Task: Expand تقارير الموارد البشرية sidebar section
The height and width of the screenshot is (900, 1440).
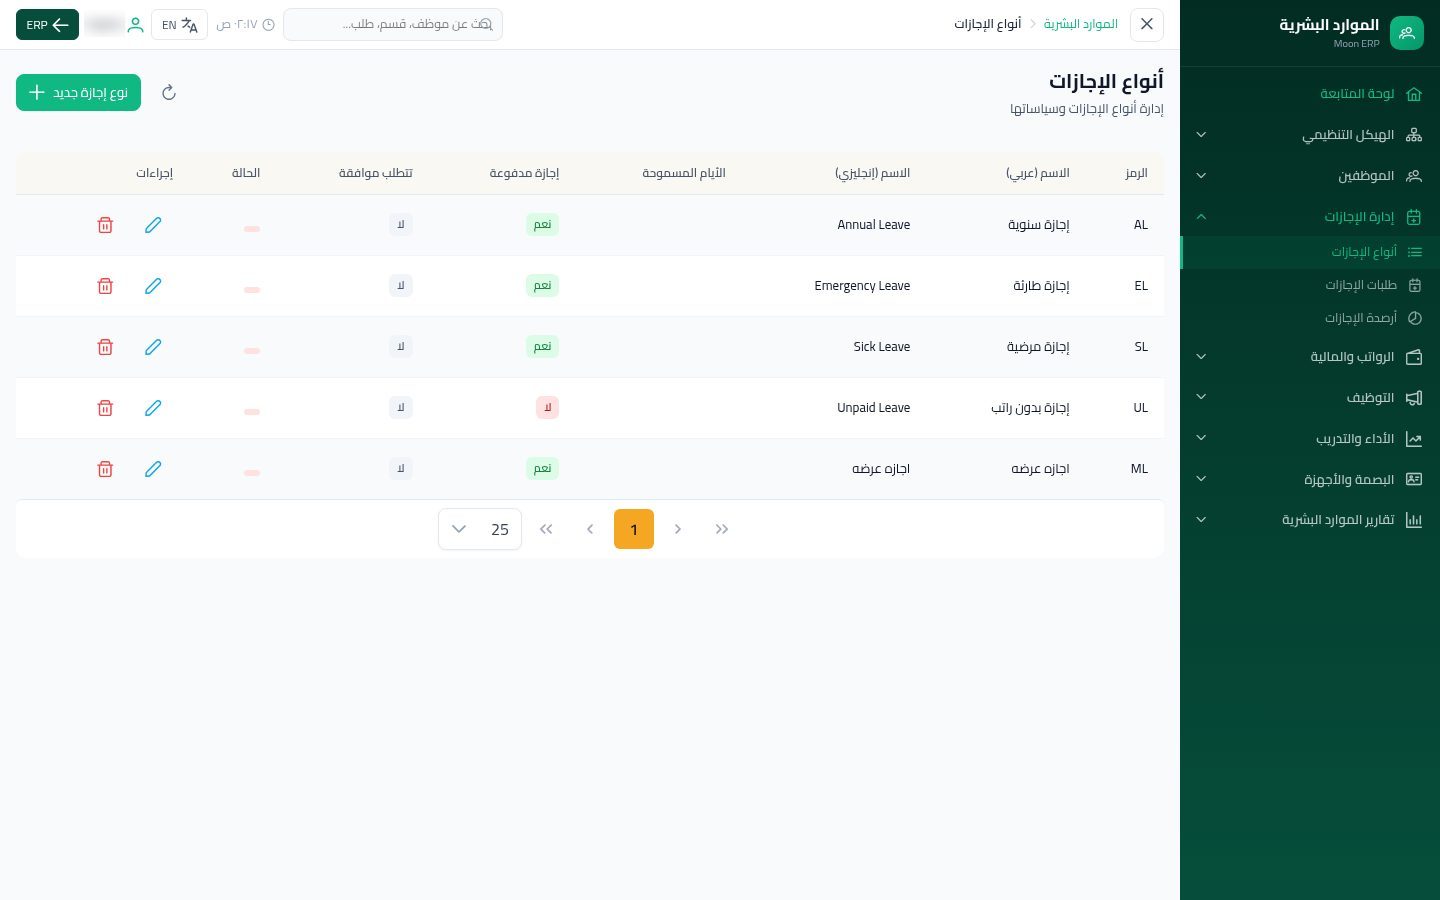Action: click(1310, 520)
